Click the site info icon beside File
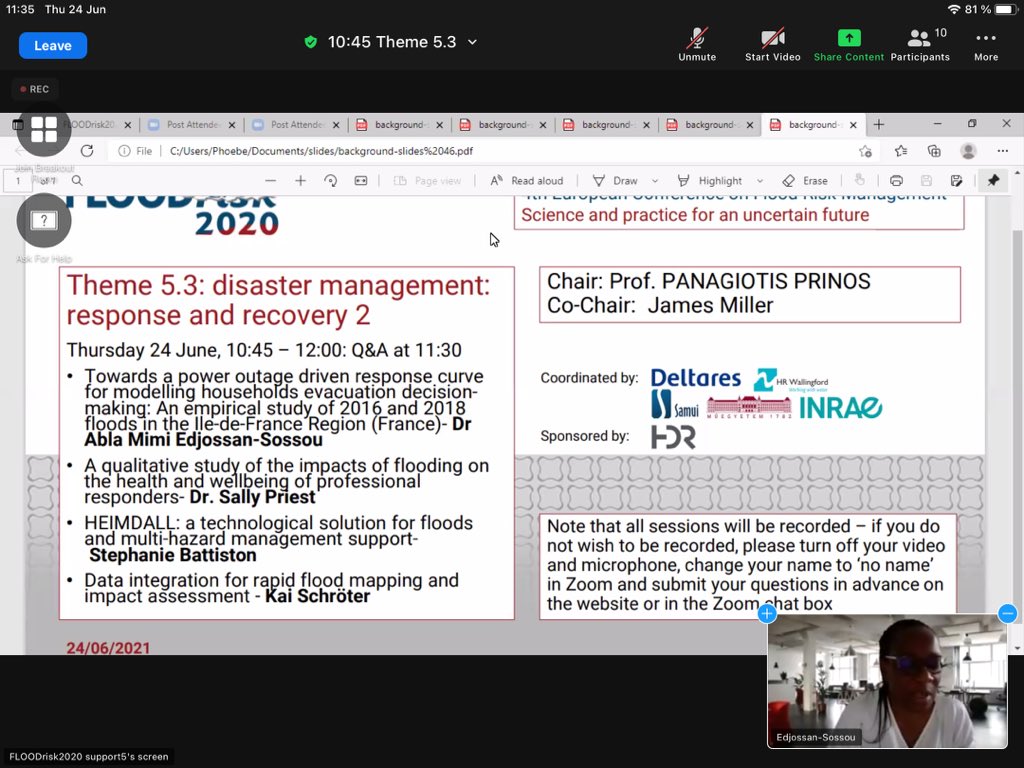This screenshot has height=768, width=1024. pyautogui.click(x=123, y=151)
